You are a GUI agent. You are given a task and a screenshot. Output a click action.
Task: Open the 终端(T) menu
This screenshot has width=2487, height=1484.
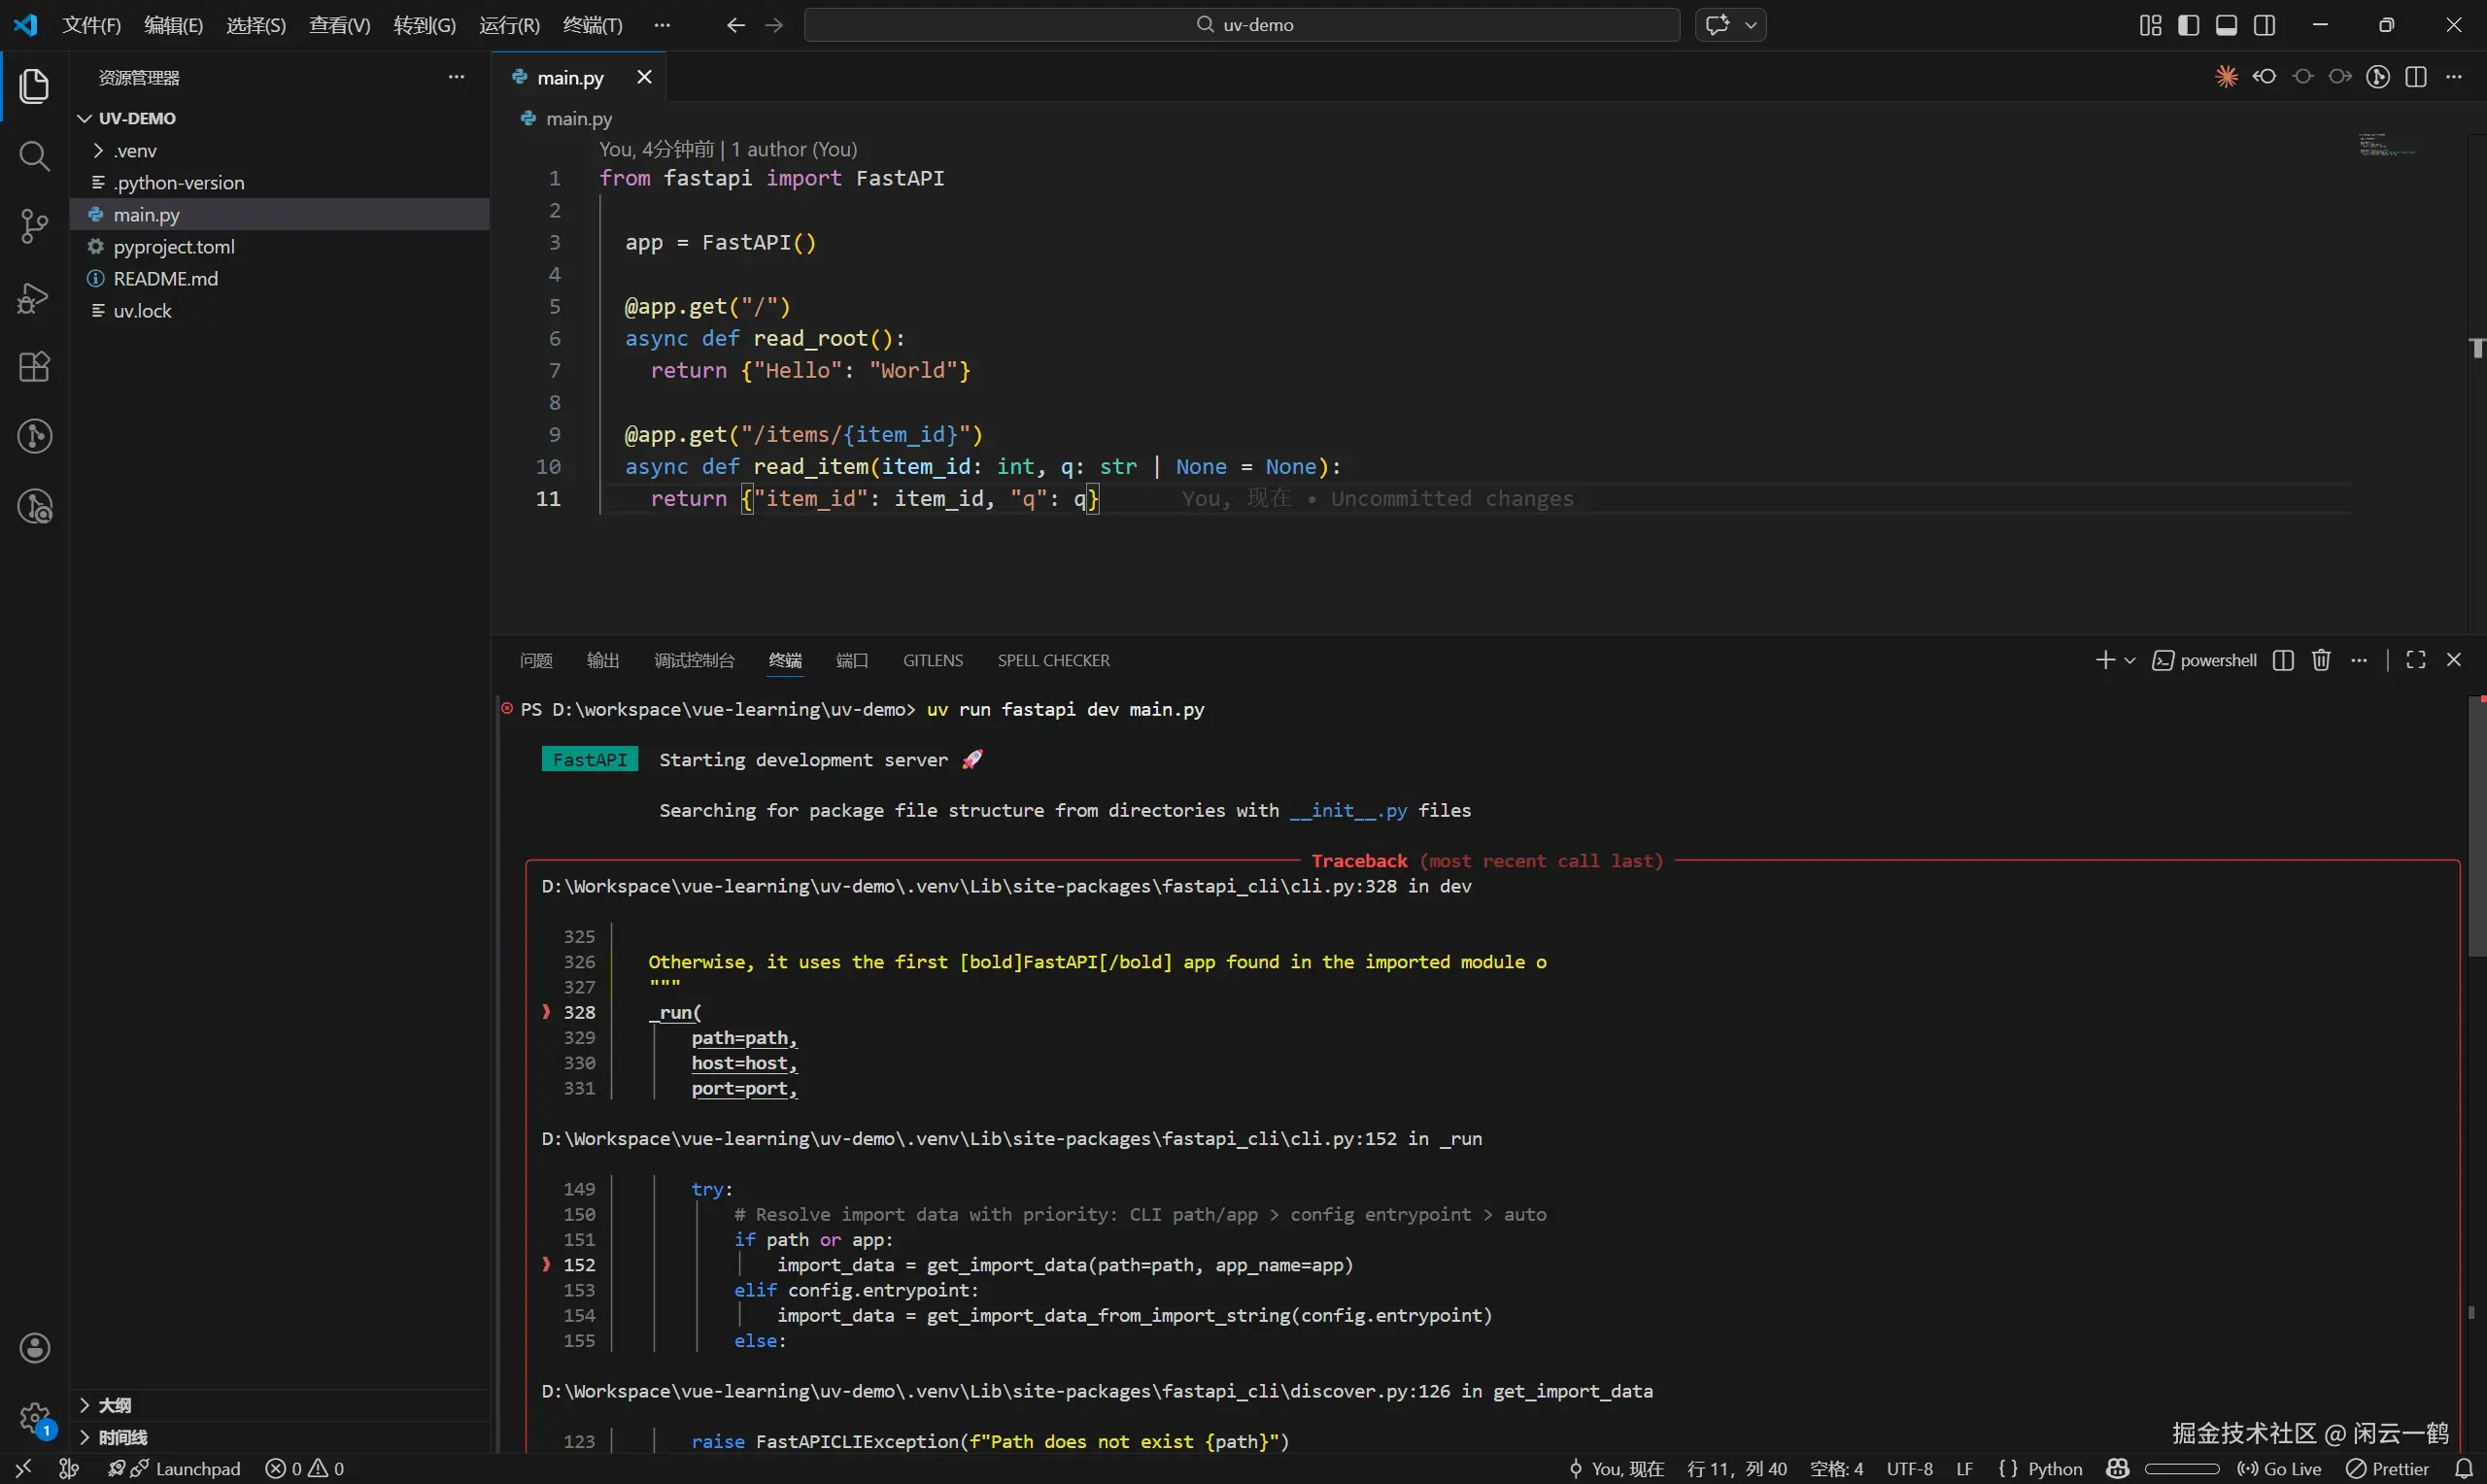click(x=592, y=25)
